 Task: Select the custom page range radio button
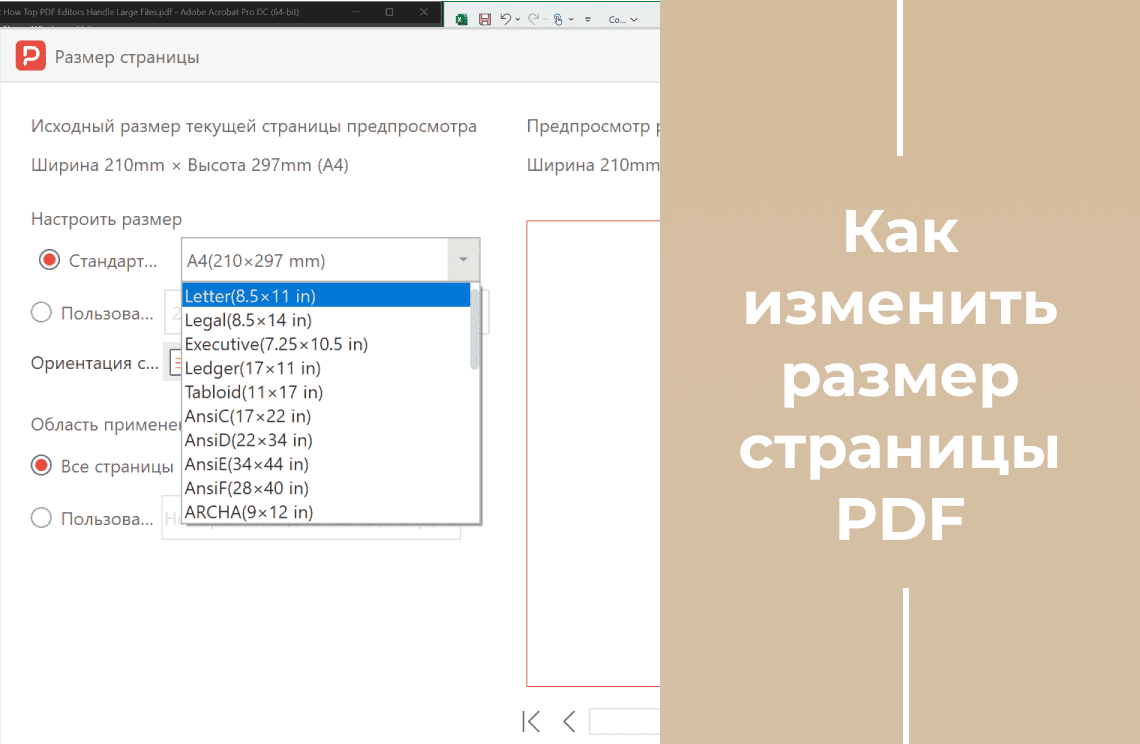click(x=42, y=518)
